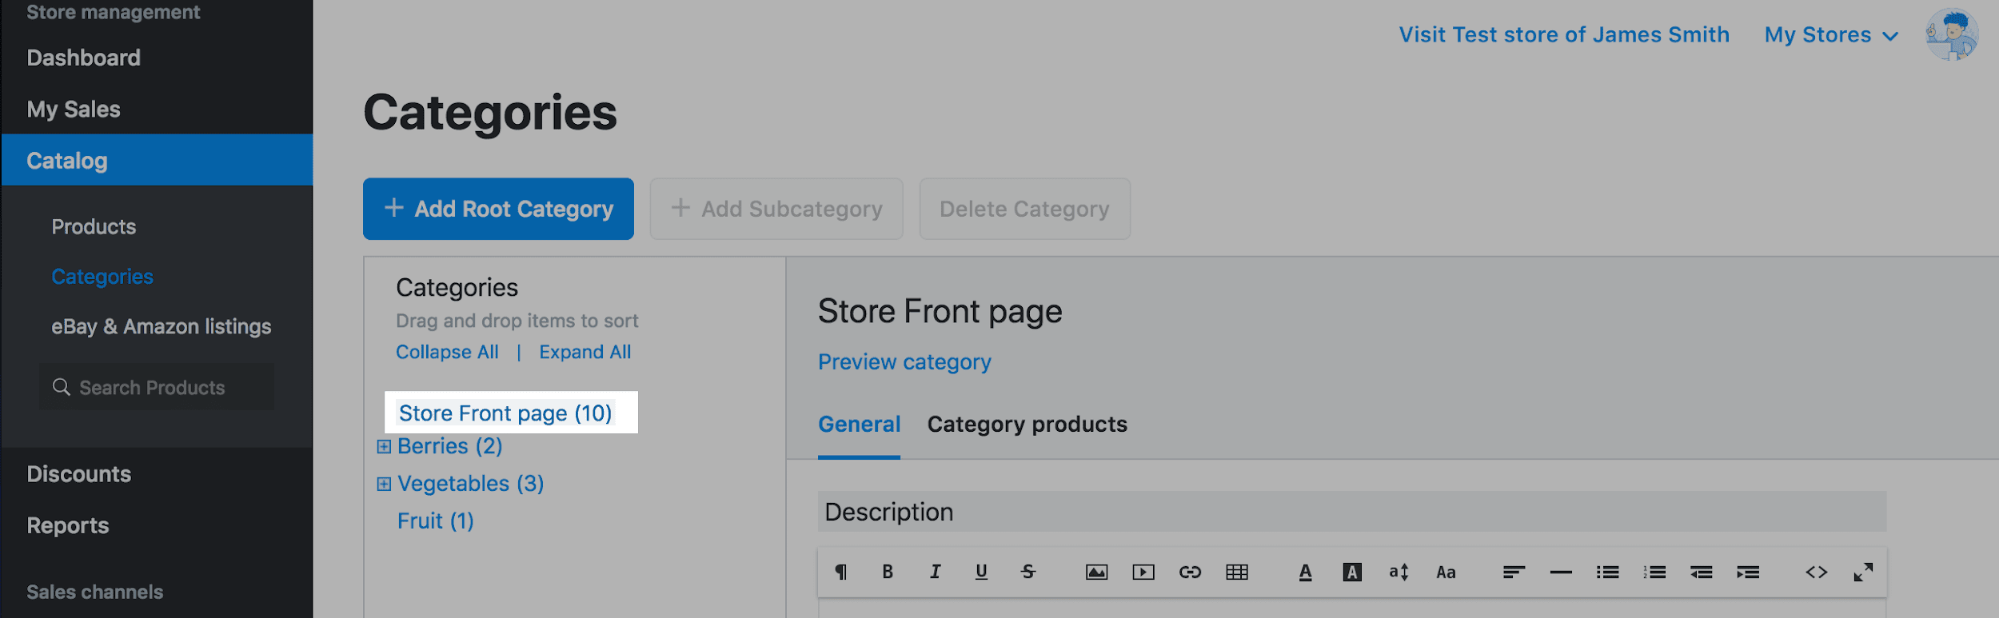Viewport: 1999px width, 619px height.
Task: Open the My Stores dropdown
Action: coord(1830,35)
